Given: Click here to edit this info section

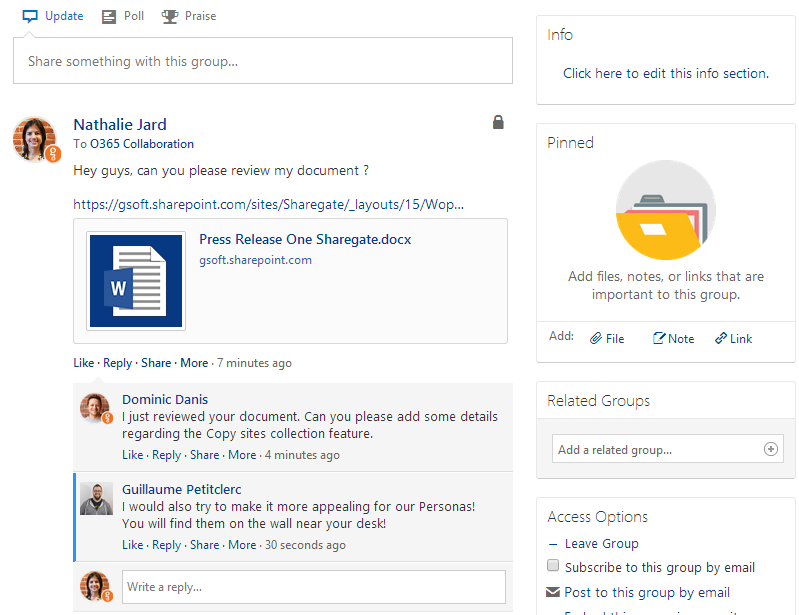Looking at the screenshot, I should [665, 73].
